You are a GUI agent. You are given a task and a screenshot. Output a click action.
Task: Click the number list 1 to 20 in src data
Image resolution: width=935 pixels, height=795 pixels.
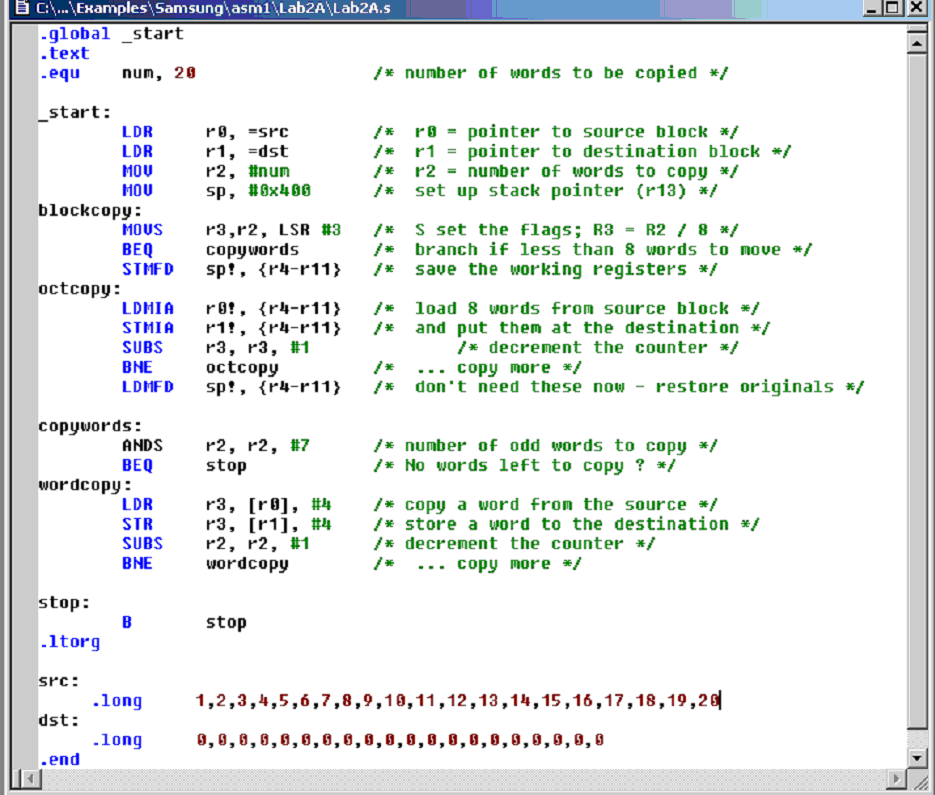pos(457,700)
